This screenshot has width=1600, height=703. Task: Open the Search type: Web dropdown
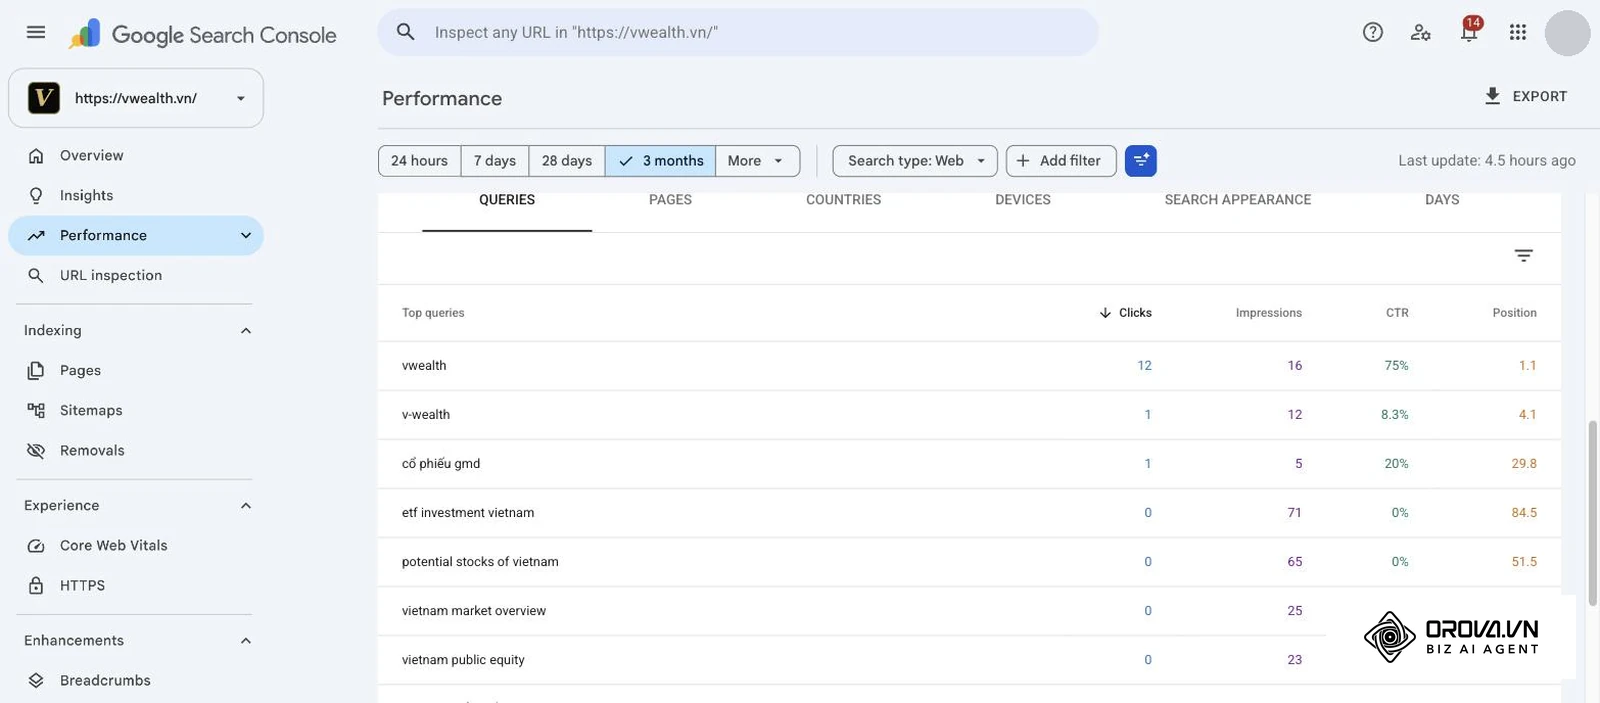point(915,161)
